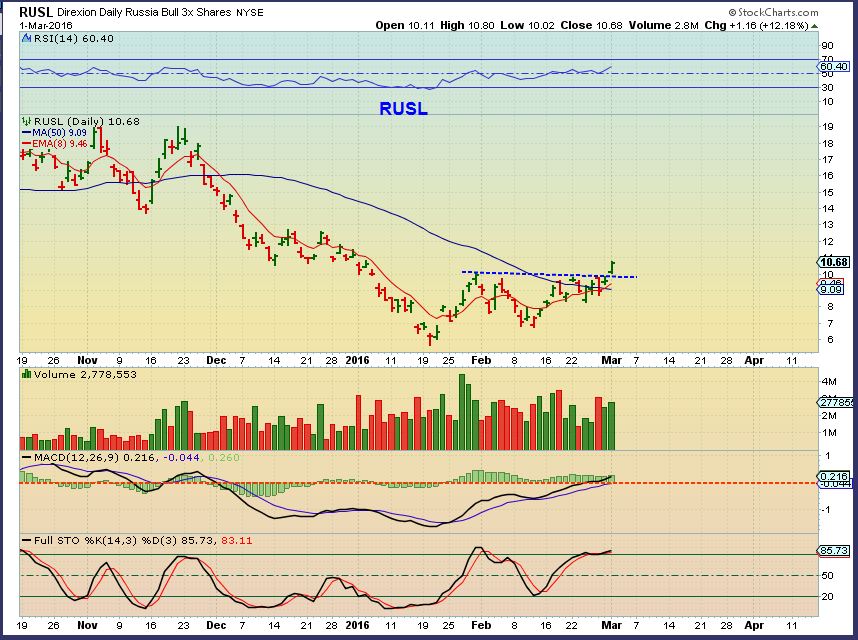Click the RSI panel icon beside RSI(14)

(x=26, y=38)
